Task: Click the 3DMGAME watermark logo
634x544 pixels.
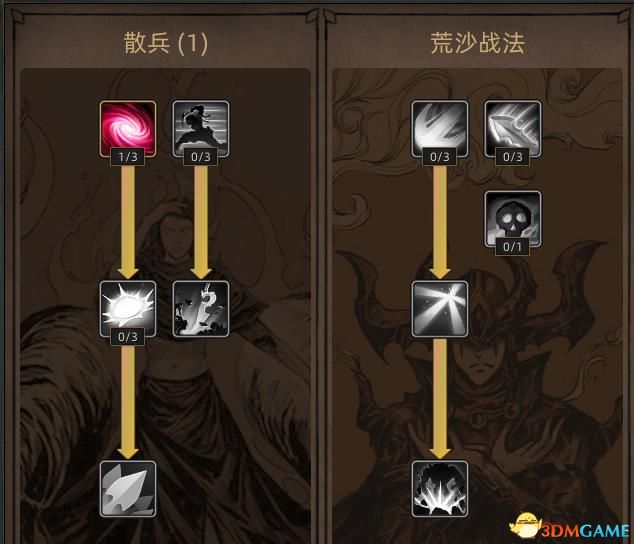Action: coord(570,527)
